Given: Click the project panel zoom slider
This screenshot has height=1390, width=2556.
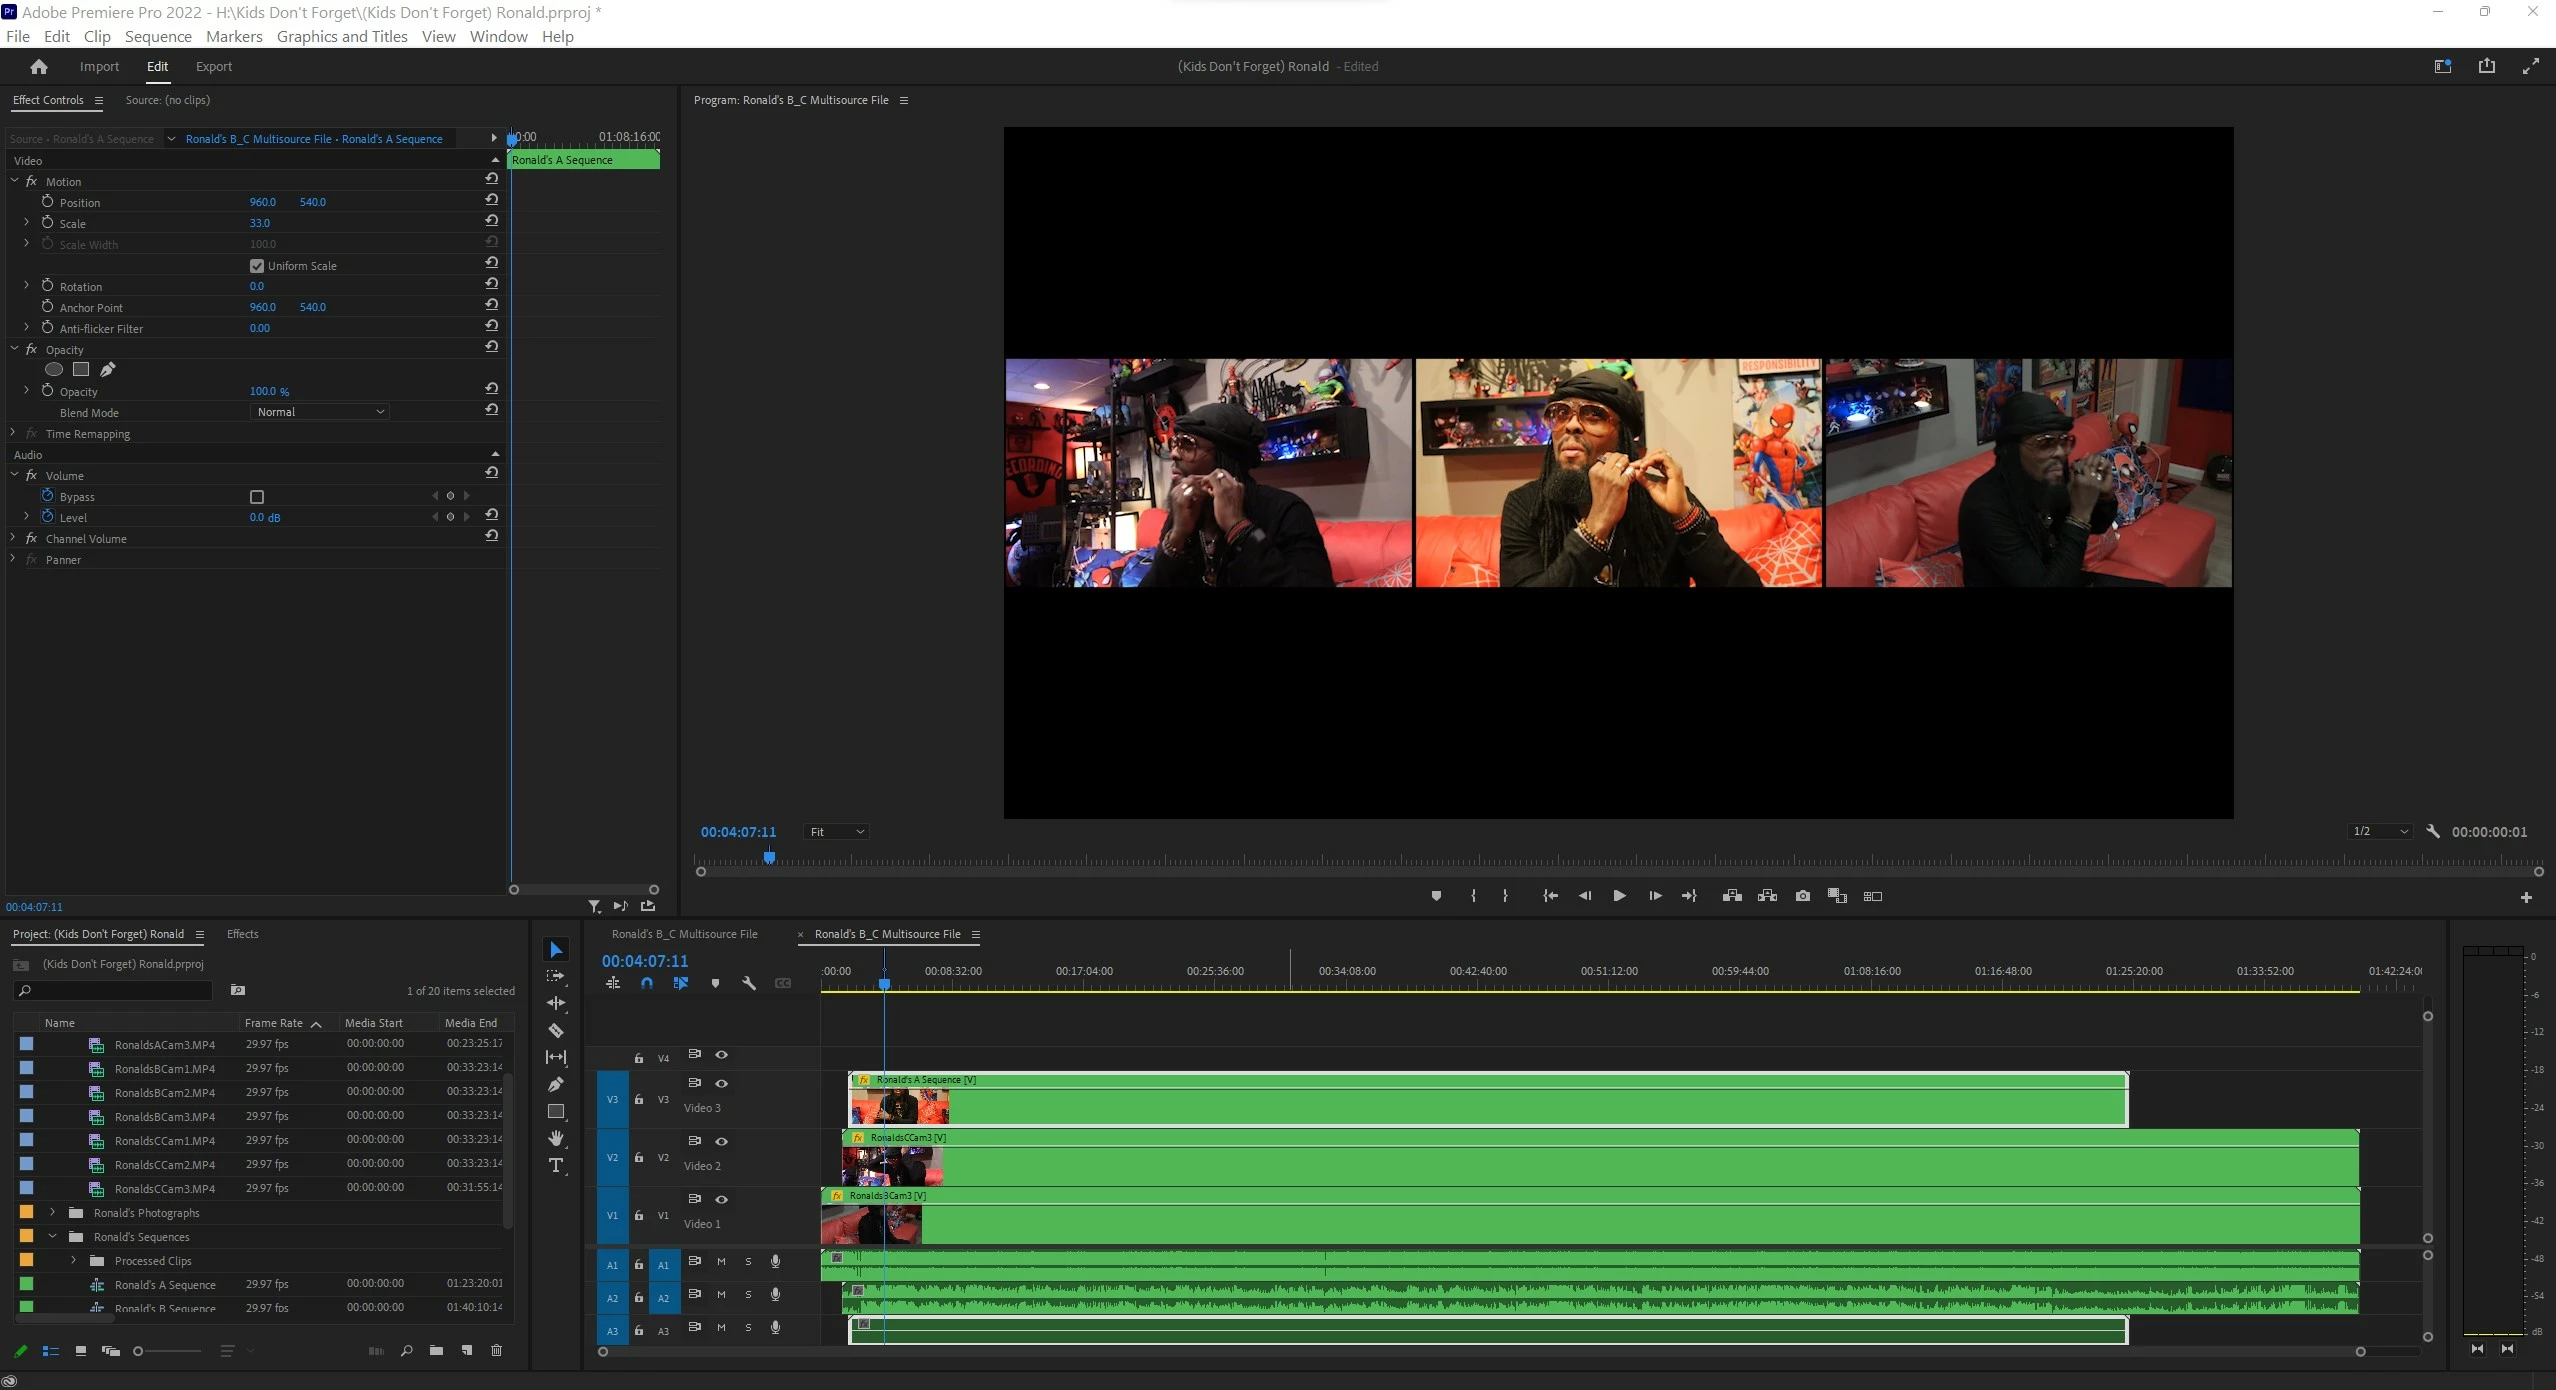Looking at the screenshot, I should point(139,1351).
